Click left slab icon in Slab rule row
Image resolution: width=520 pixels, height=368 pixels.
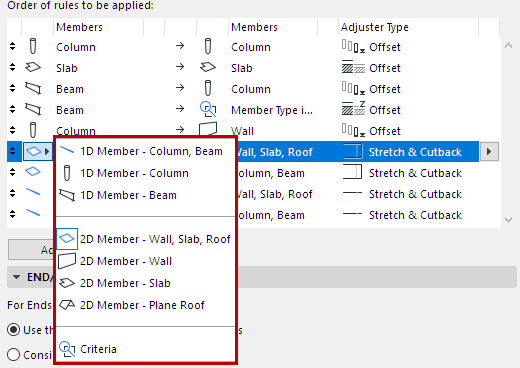pyautogui.click(x=33, y=67)
